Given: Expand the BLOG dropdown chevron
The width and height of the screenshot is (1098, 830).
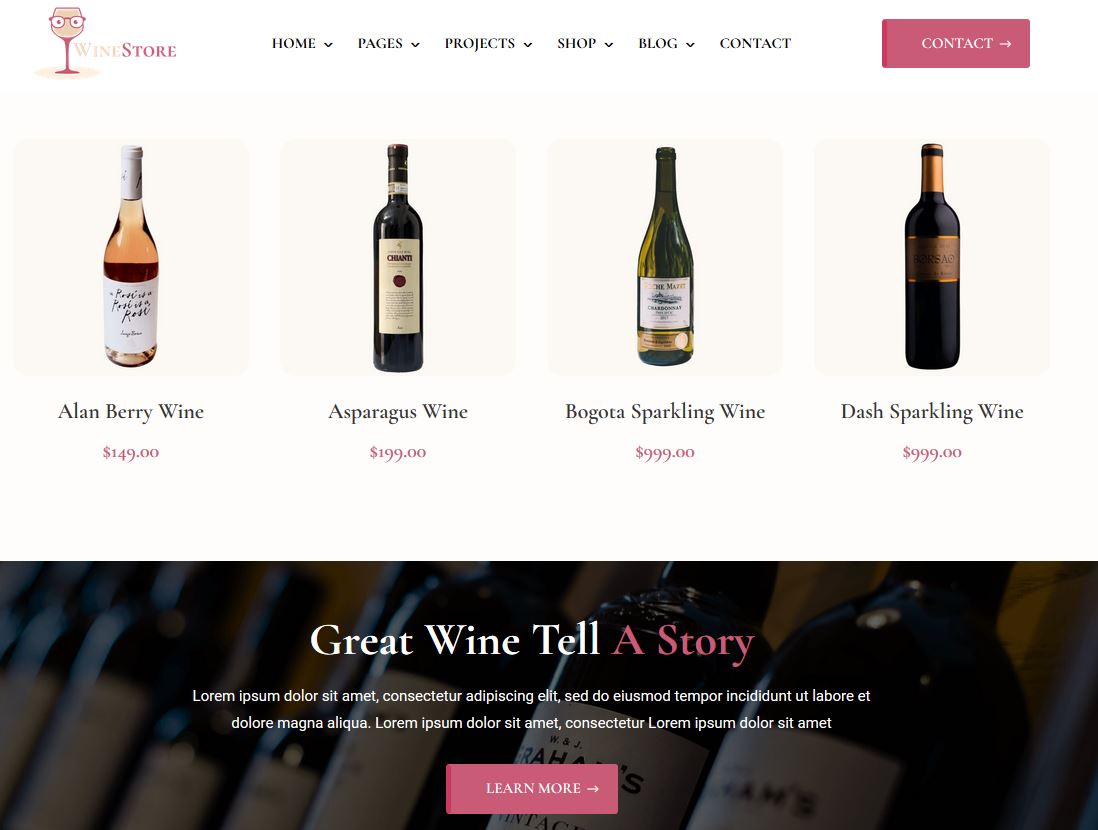Looking at the screenshot, I should [690, 45].
